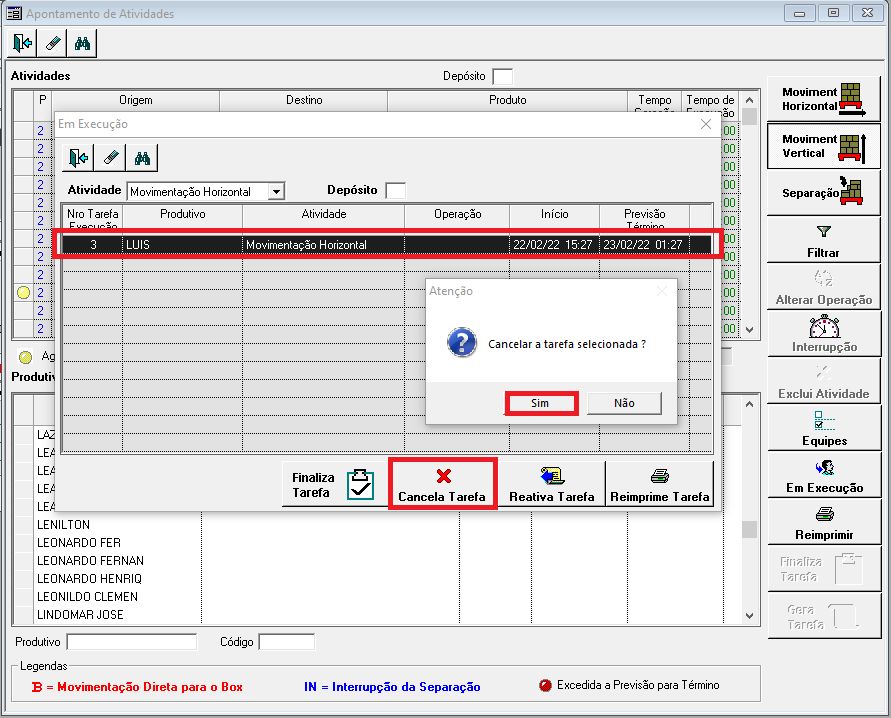Click the Código input field
This screenshot has height=718, width=891.
(286, 642)
